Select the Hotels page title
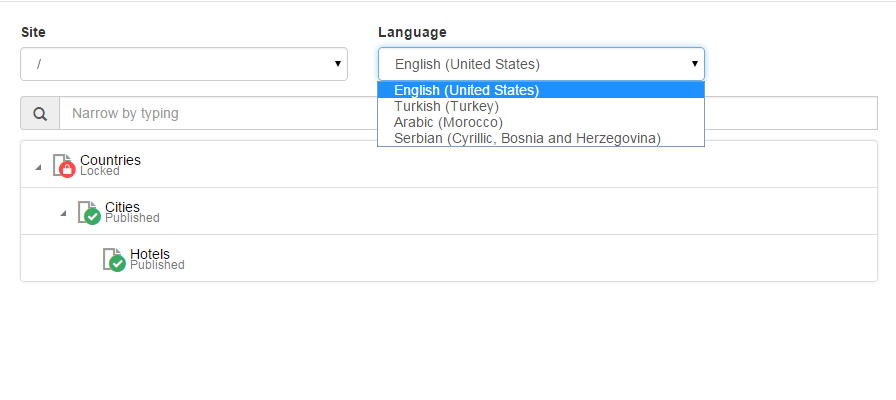 point(150,253)
